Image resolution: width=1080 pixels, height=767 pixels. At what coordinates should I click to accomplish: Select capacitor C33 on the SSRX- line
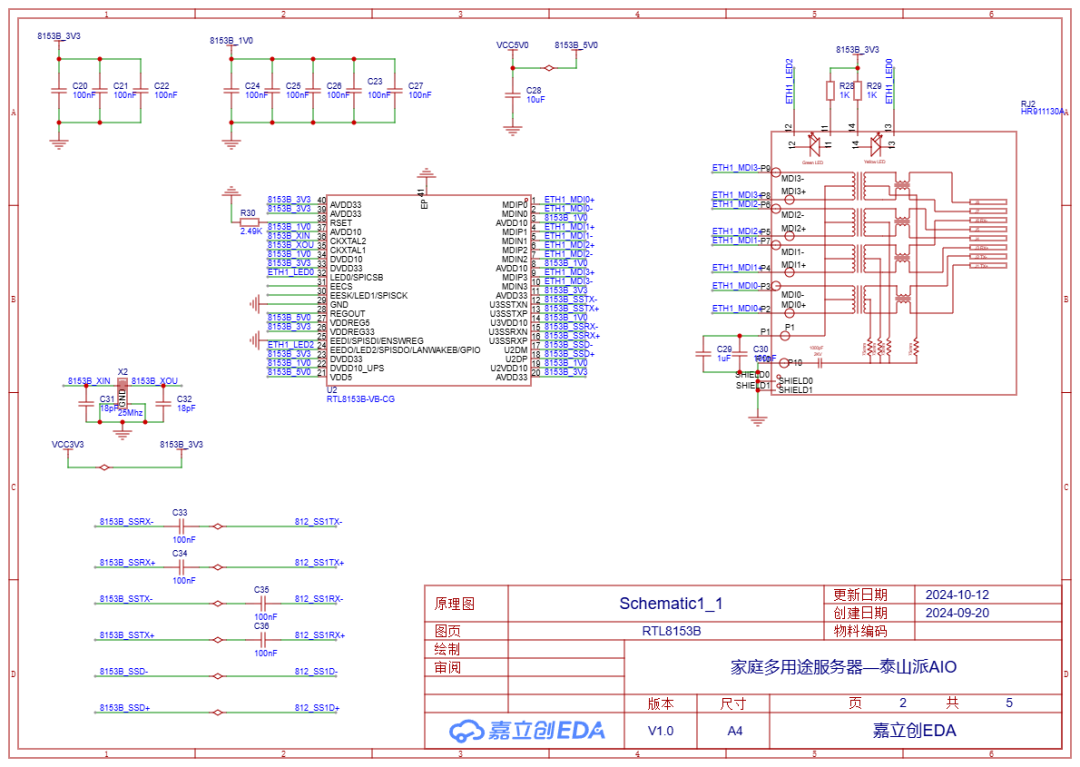click(x=180, y=525)
